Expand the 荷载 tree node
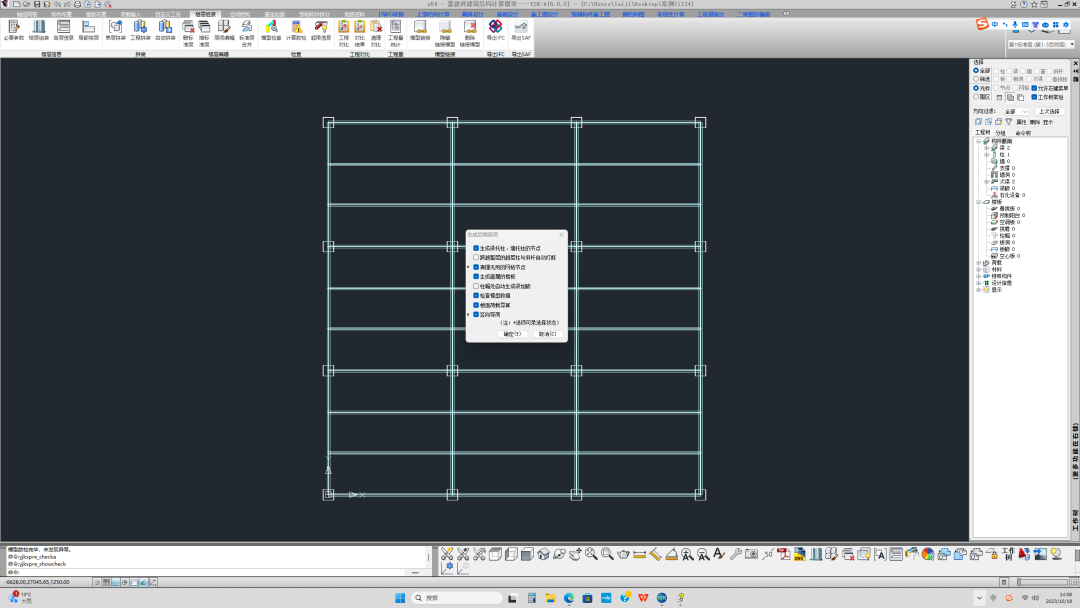This screenshot has height=608, width=1080. (x=979, y=263)
